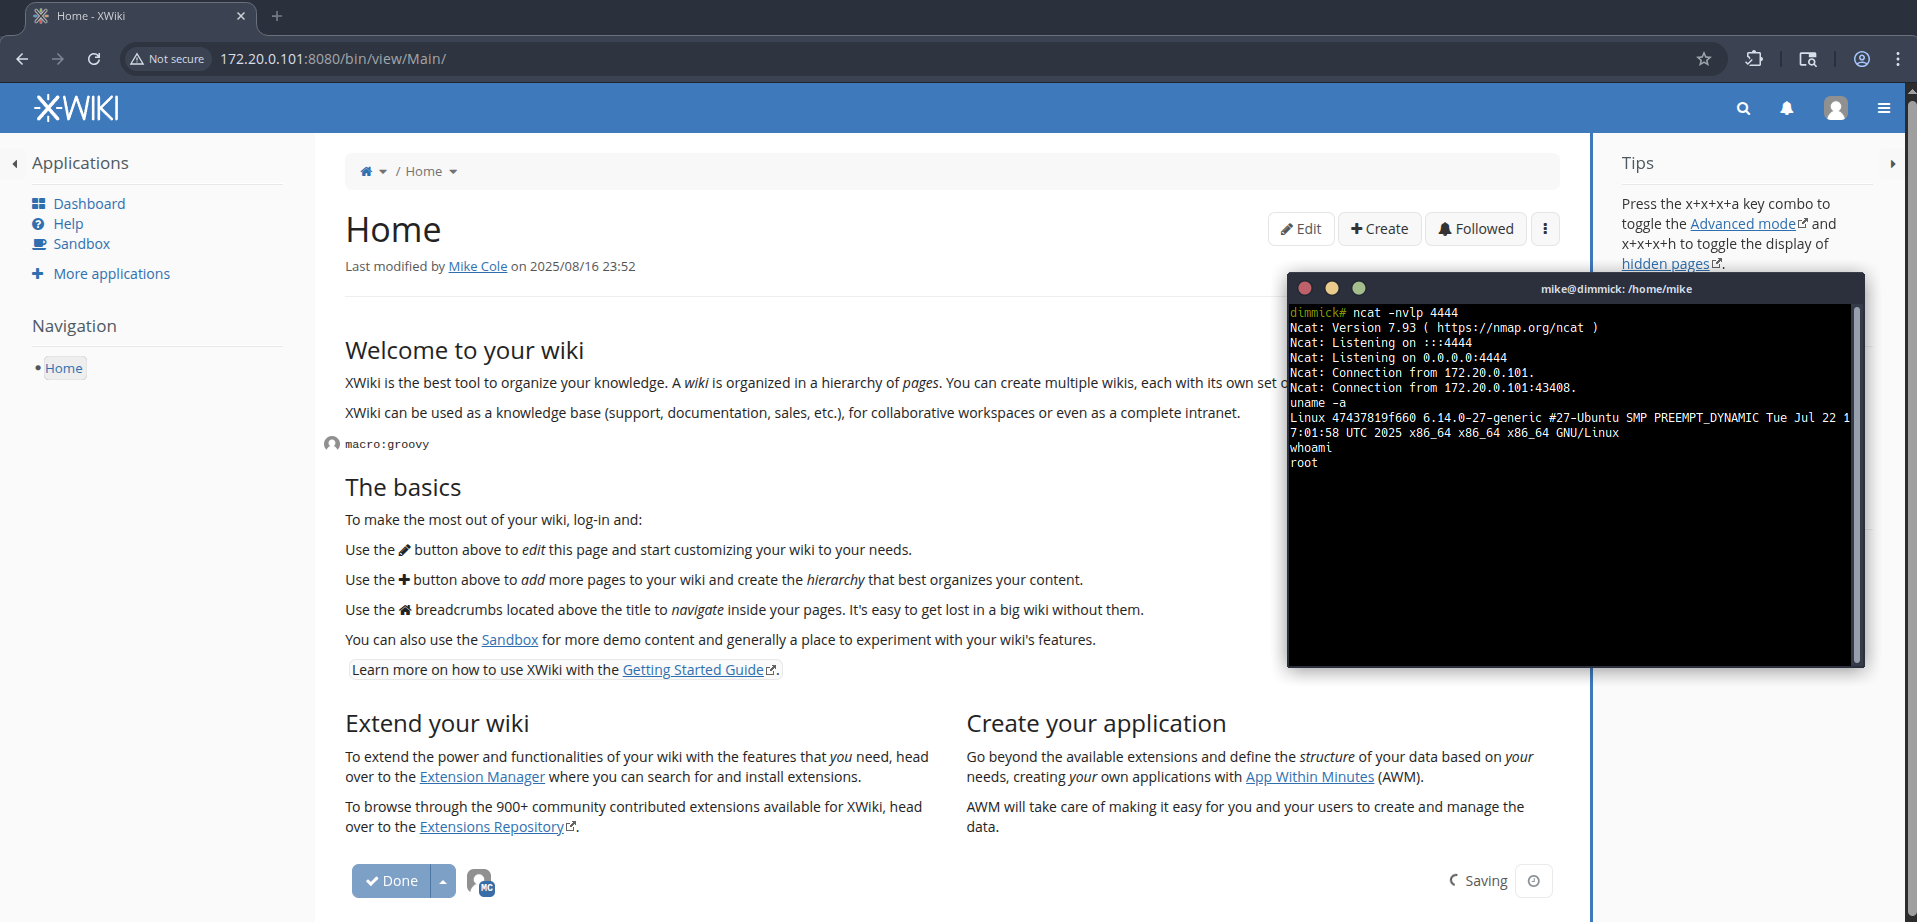
Task: Click the 'whoami' line in the terminal
Action: pos(1311,448)
